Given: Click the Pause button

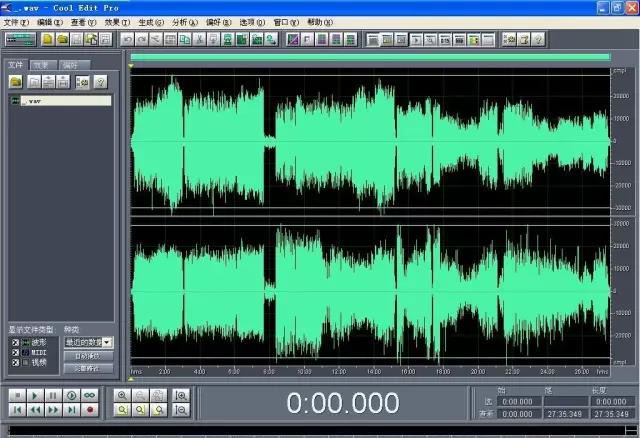Looking at the screenshot, I should (x=53, y=395).
